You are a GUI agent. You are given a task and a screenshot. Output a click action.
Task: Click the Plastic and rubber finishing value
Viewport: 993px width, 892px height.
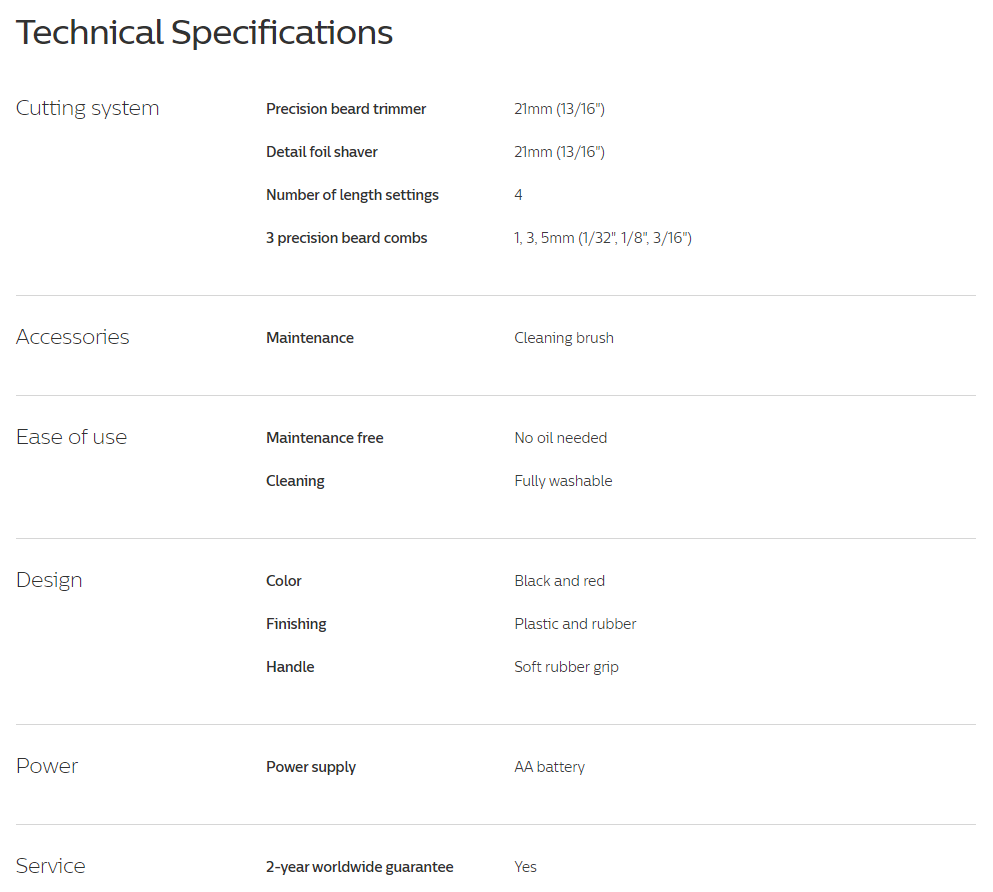[575, 624]
